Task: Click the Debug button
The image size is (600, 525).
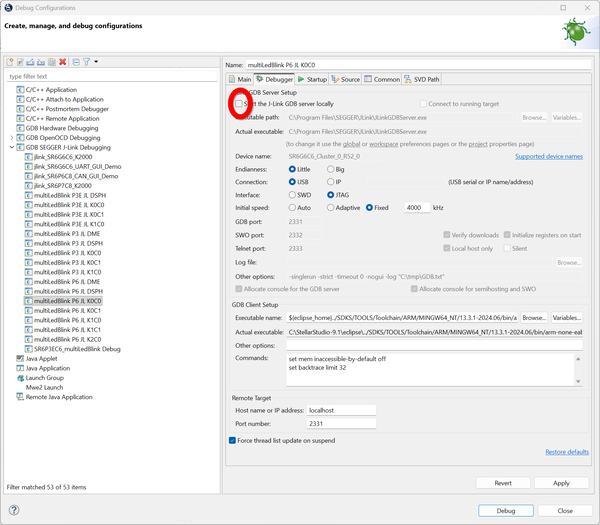Action: 505,510
